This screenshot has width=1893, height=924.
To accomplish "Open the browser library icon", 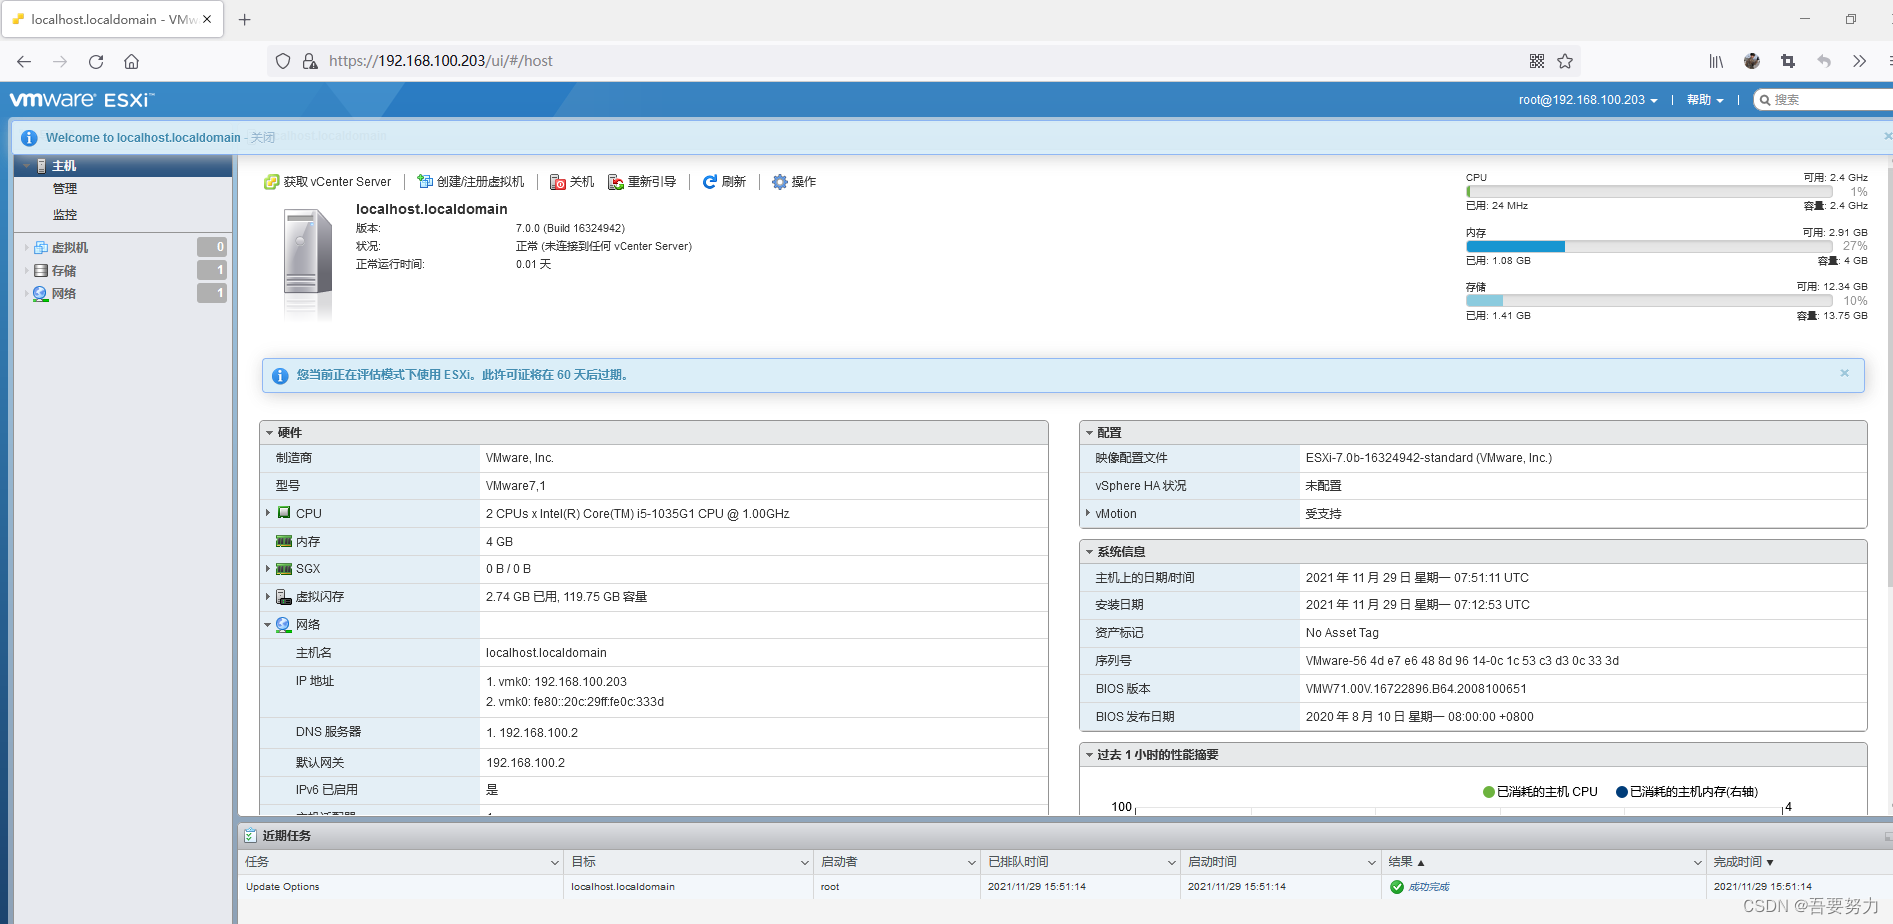I will pyautogui.click(x=1716, y=61).
